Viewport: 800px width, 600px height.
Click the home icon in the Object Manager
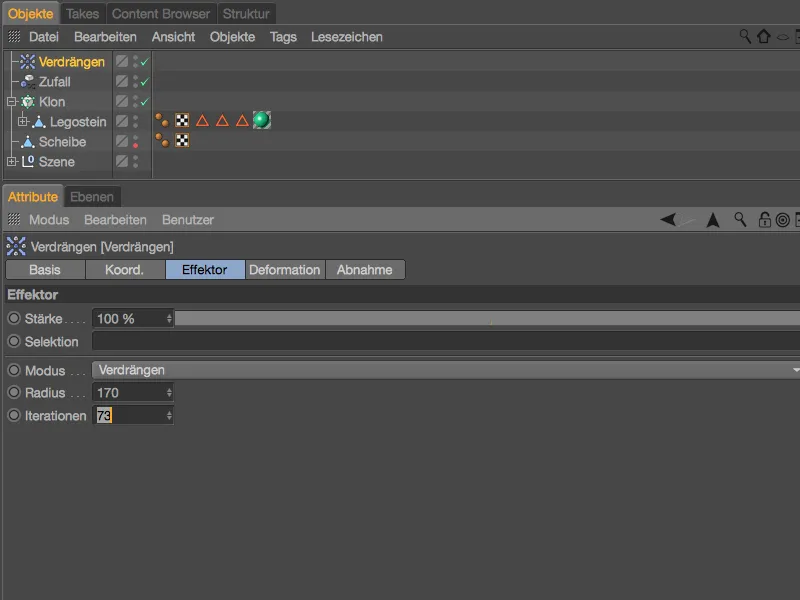[765, 36]
